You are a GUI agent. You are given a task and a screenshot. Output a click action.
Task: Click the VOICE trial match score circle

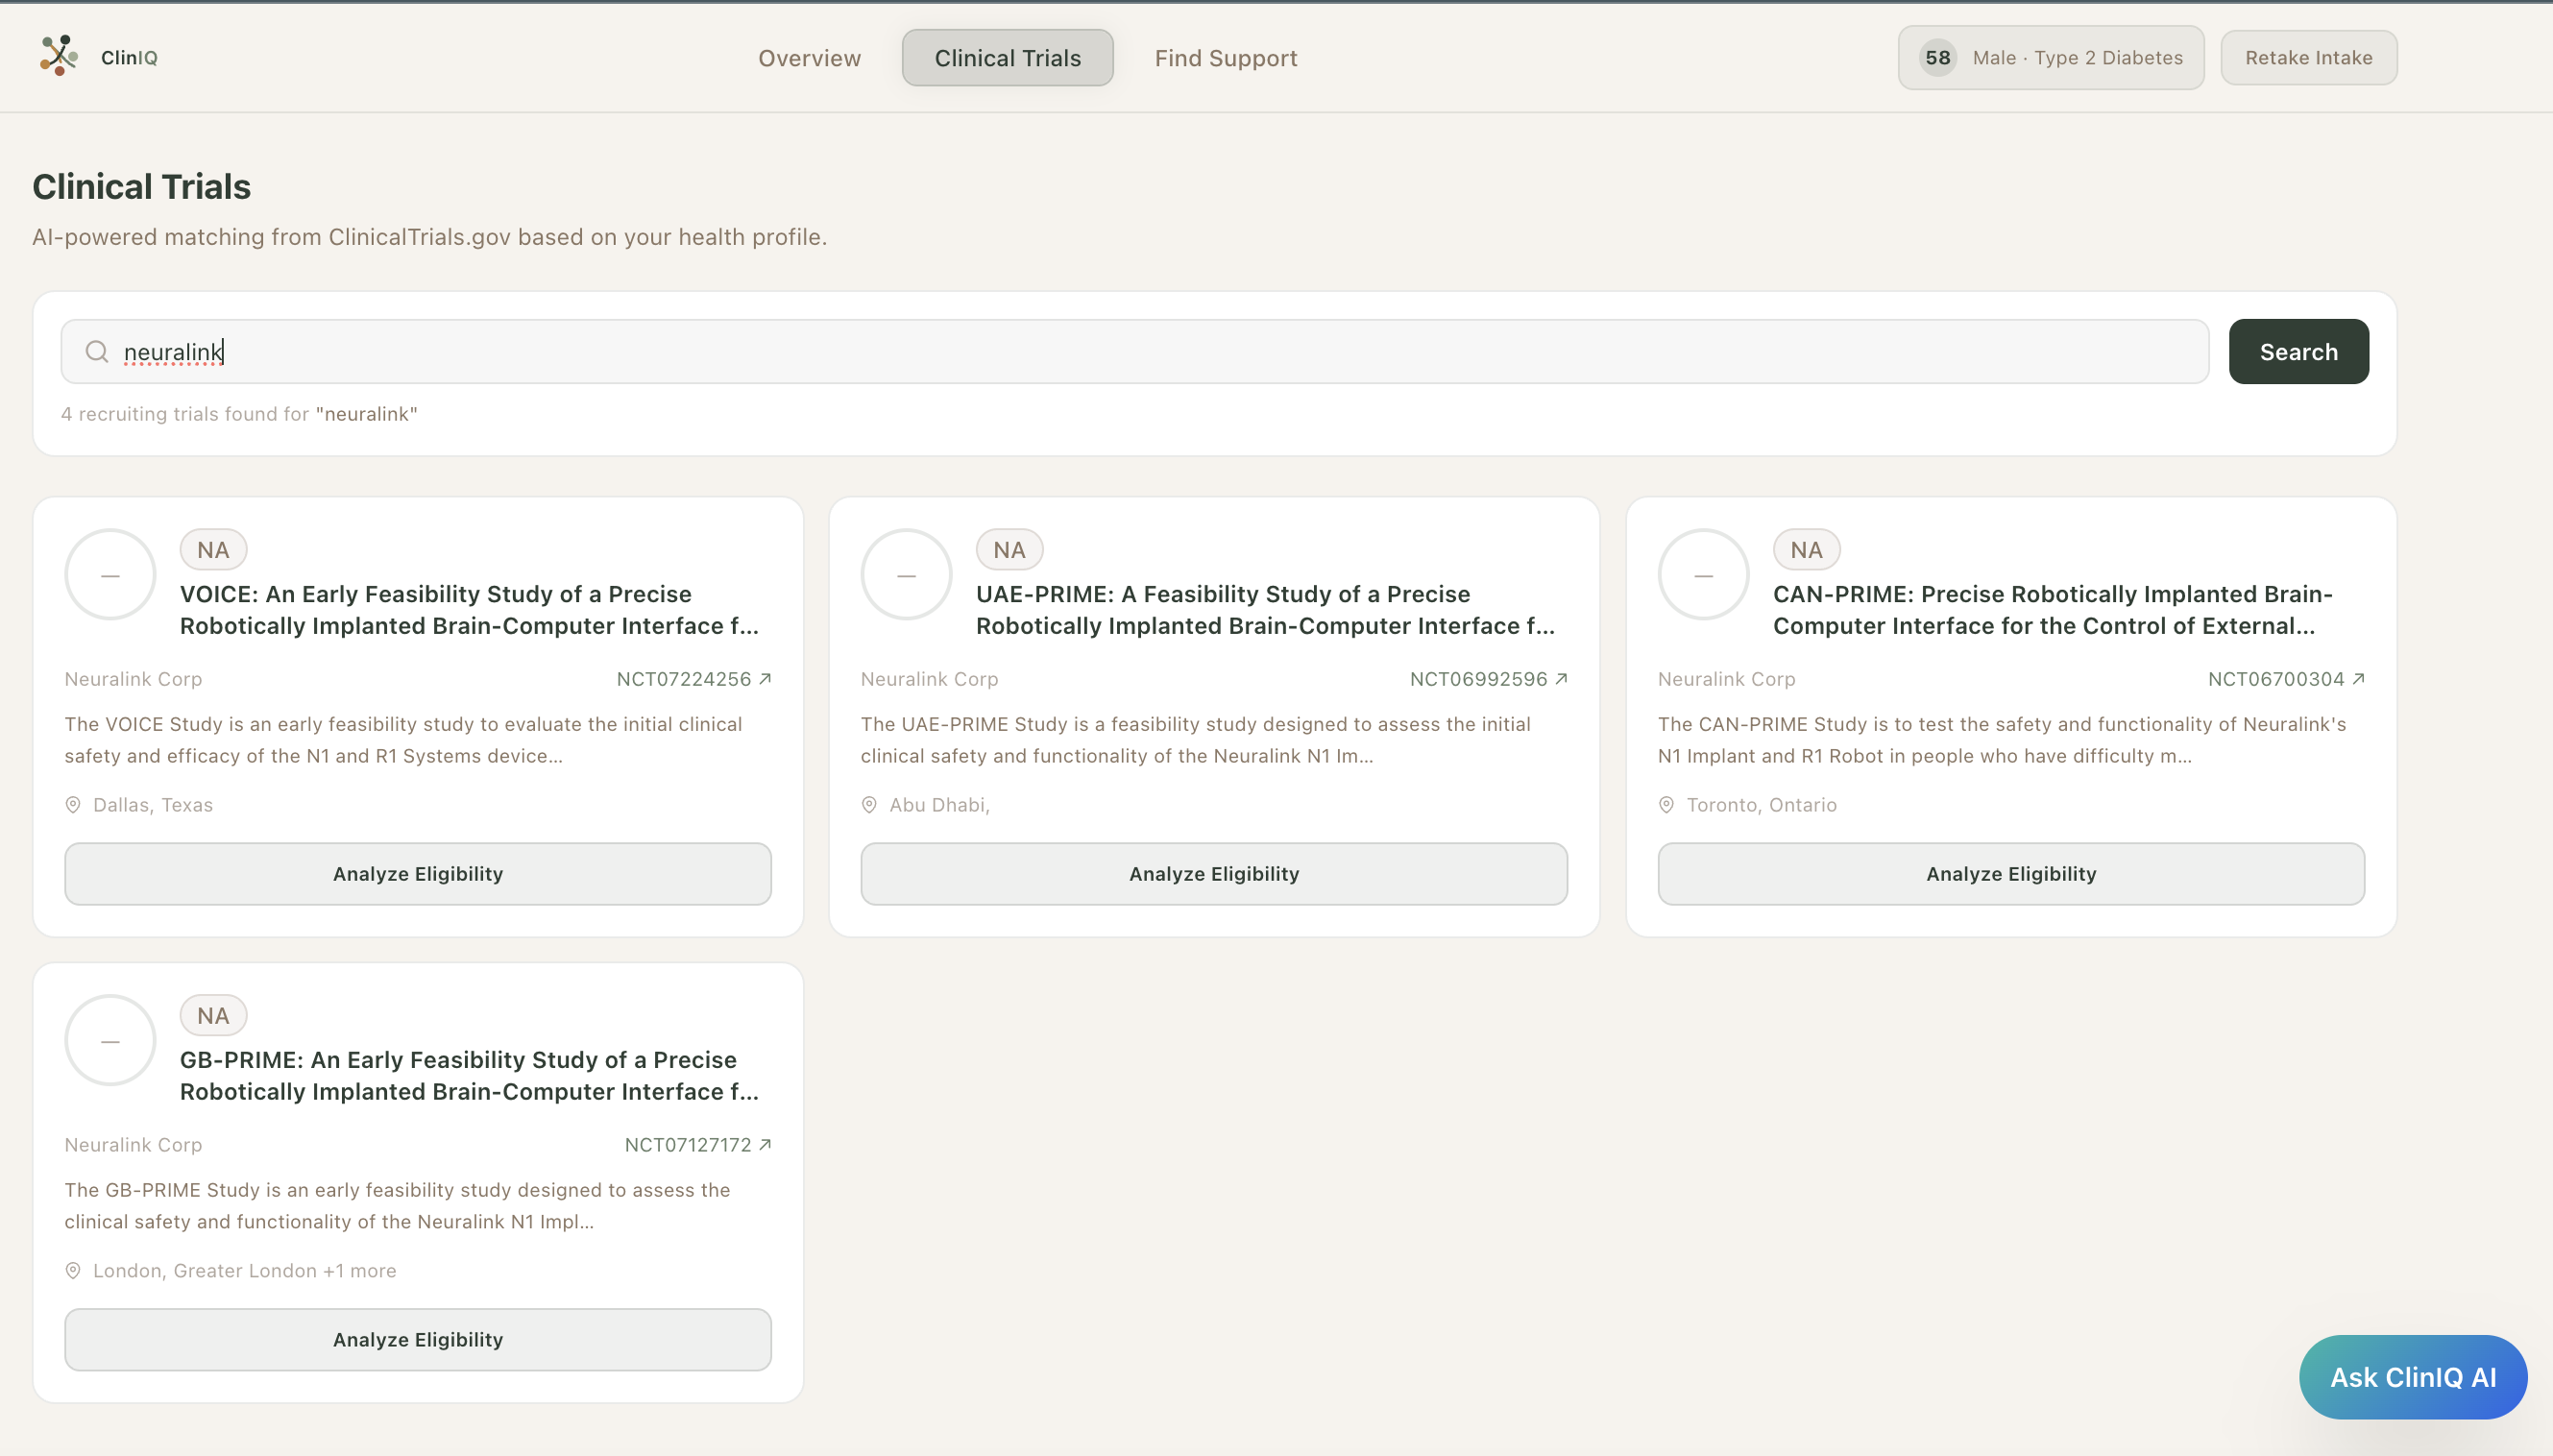(110, 575)
